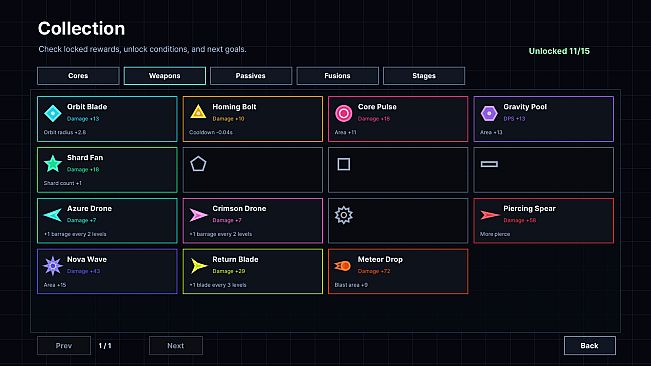Switch to the Fusions tab
651x366 pixels.
click(x=338, y=76)
